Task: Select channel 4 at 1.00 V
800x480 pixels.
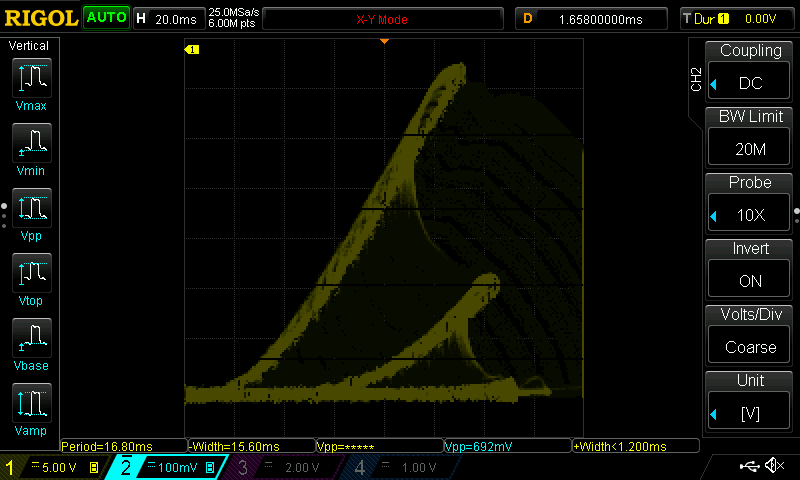Action: click(x=403, y=467)
